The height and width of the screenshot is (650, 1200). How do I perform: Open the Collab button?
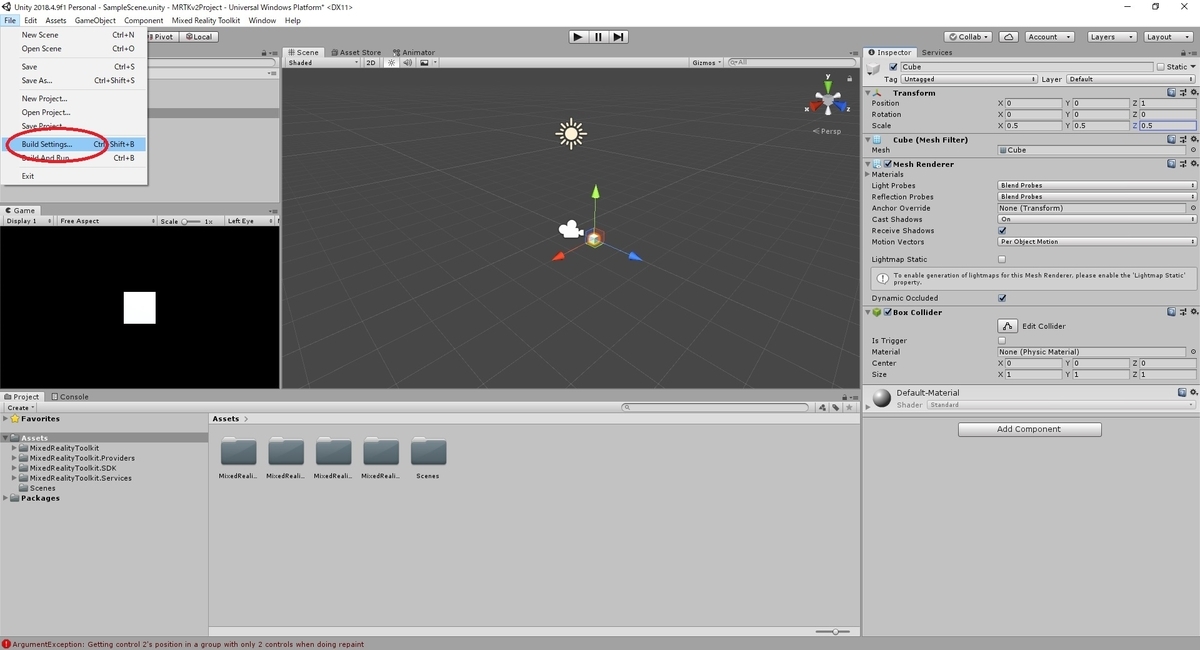[x=969, y=37]
